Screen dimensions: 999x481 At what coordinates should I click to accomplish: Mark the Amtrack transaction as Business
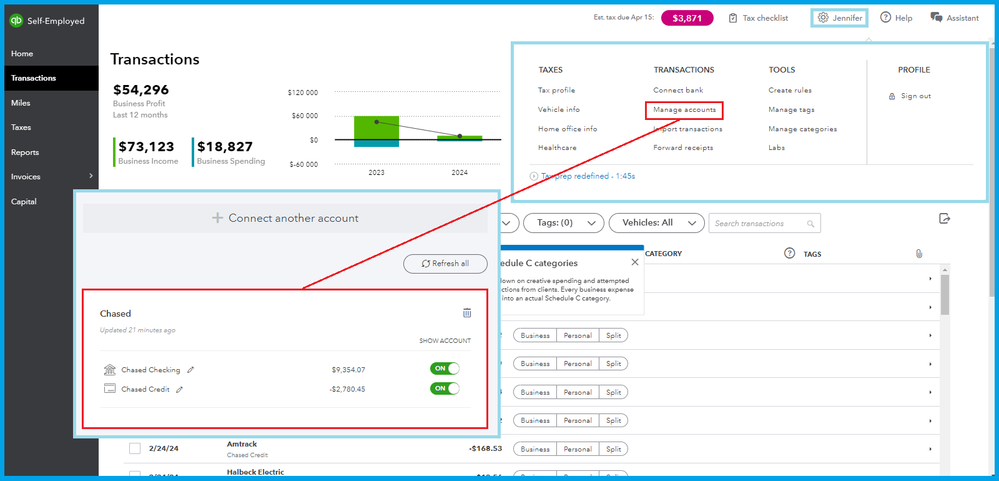[x=535, y=449]
